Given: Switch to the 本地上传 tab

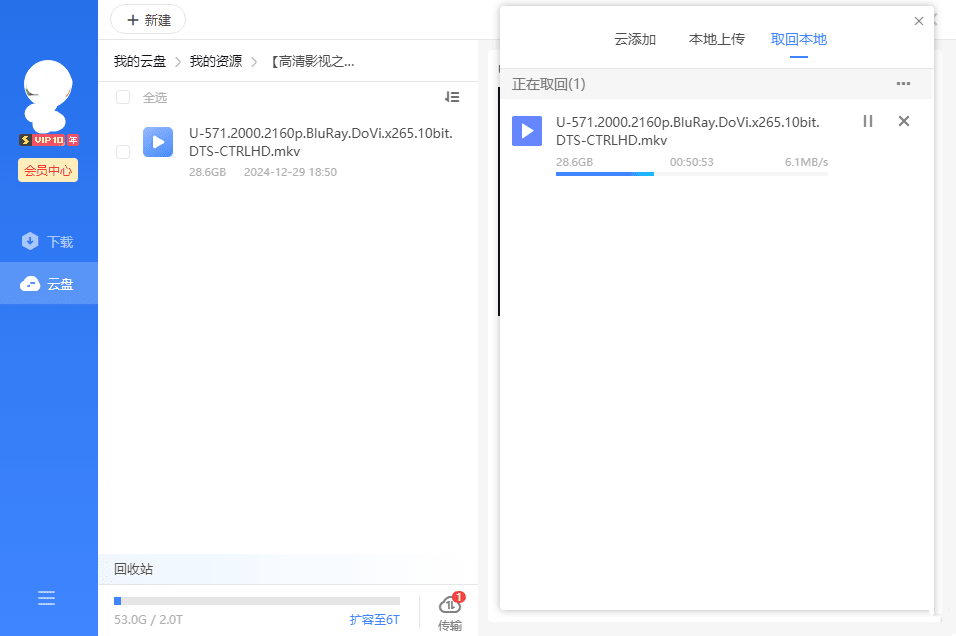Looking at the screenshot, I should (x=716, y=40).
